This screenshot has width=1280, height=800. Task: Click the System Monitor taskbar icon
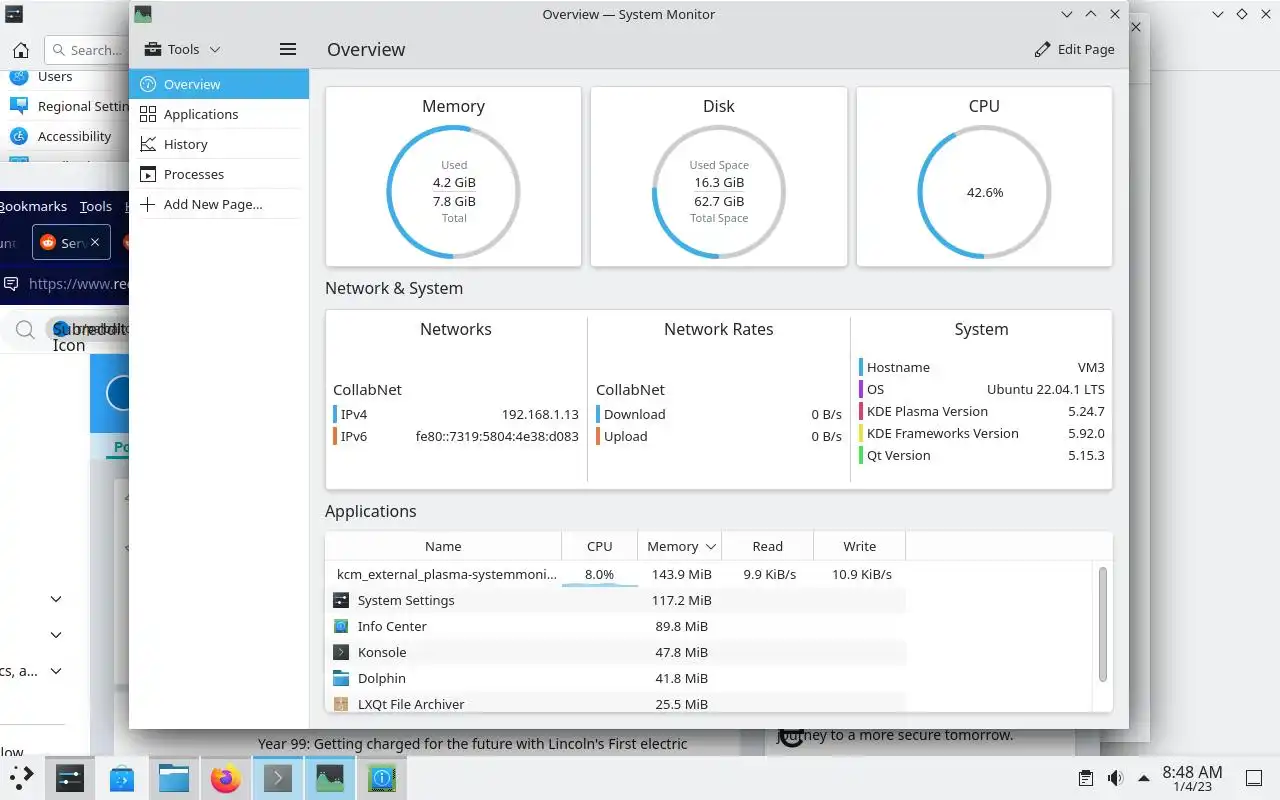pos(330,778)
